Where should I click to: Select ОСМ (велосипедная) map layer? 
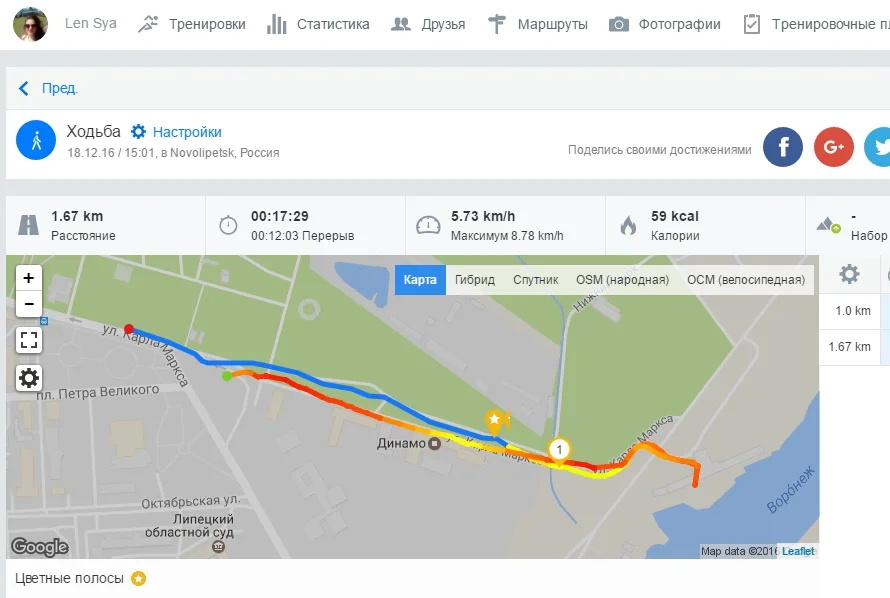(x=746, y=280)
